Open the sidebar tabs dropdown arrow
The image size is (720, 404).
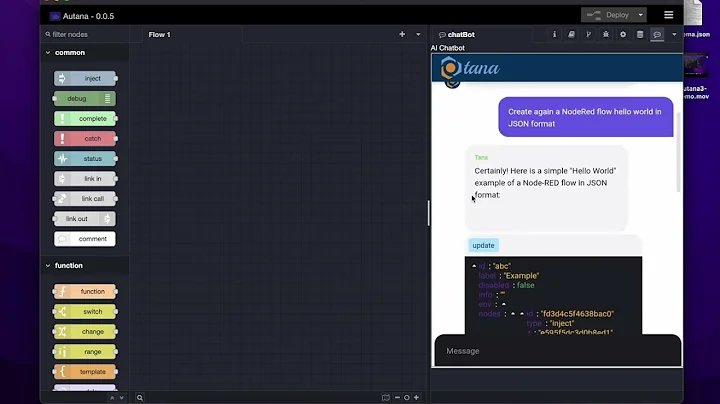click(x=674, y=34)
